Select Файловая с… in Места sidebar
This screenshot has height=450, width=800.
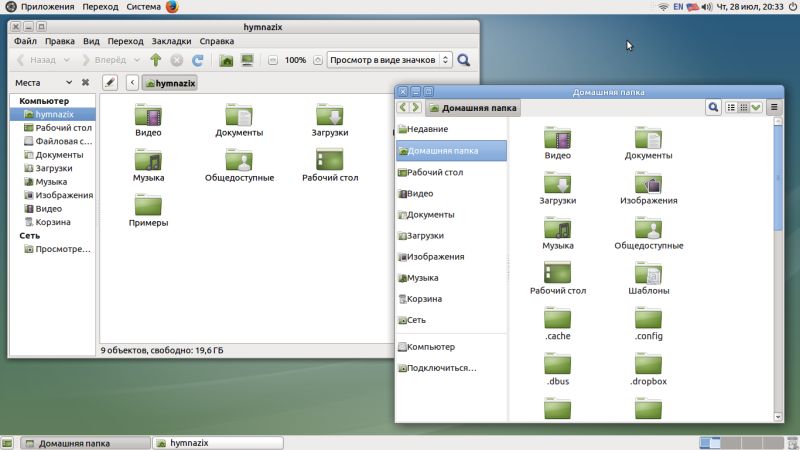click(53, 141)
